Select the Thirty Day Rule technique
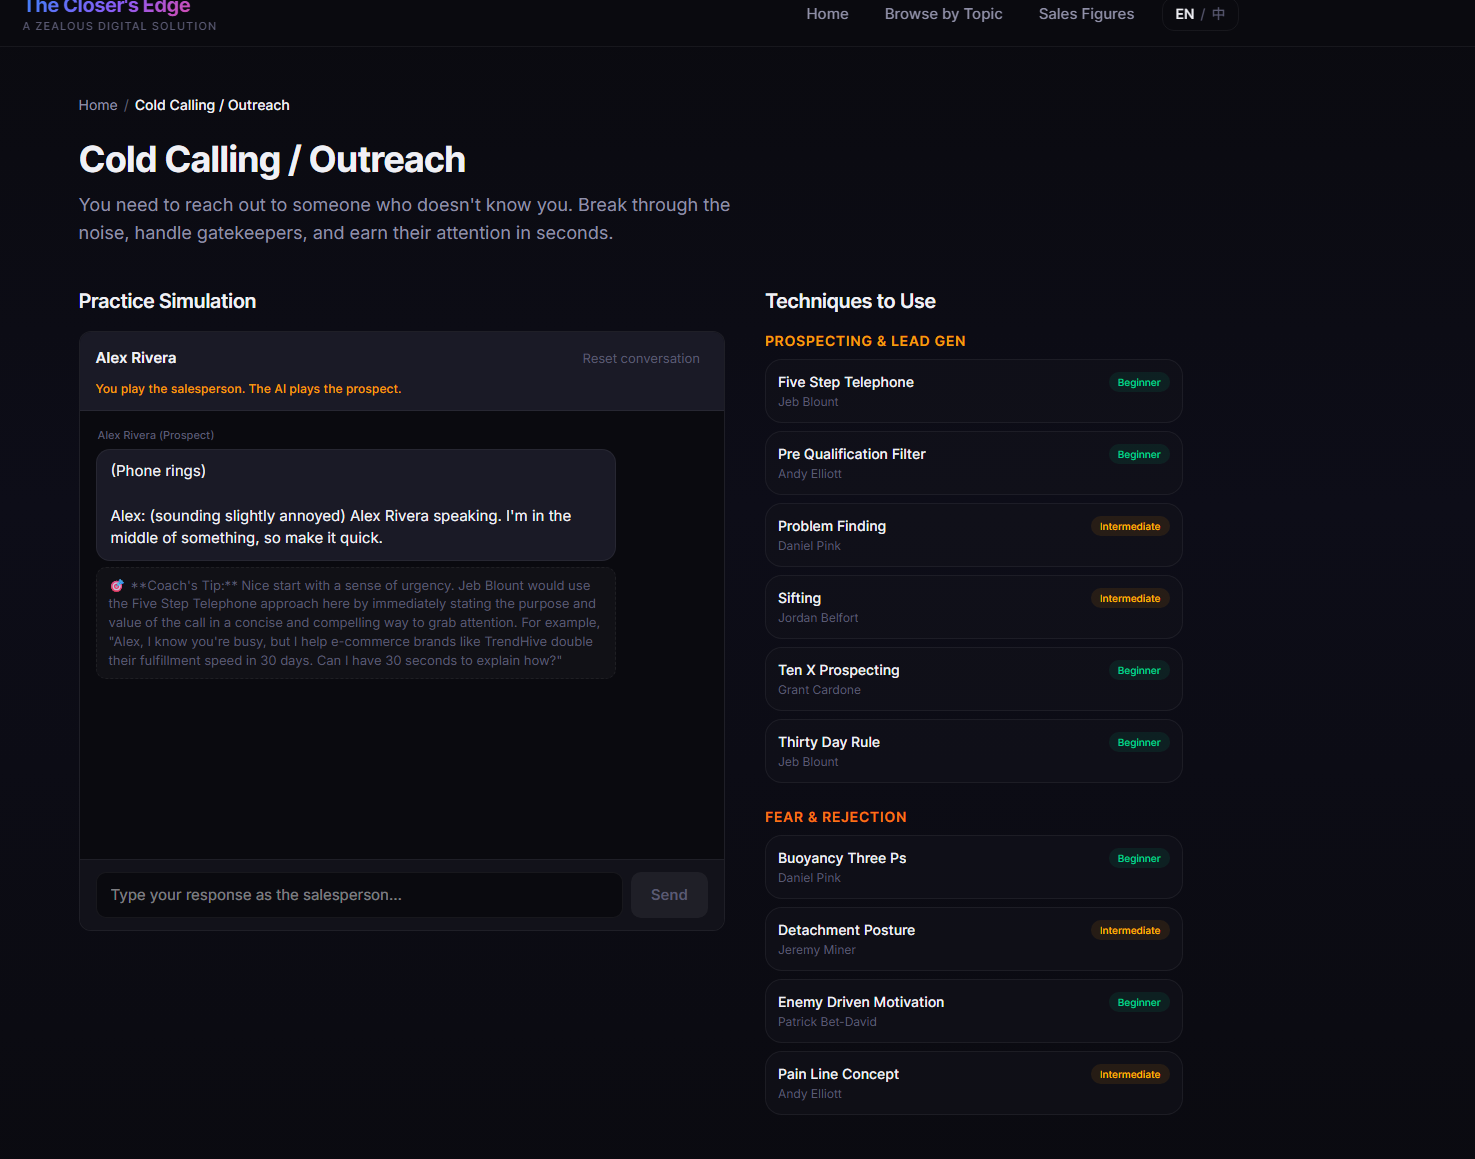 [972, 750]
